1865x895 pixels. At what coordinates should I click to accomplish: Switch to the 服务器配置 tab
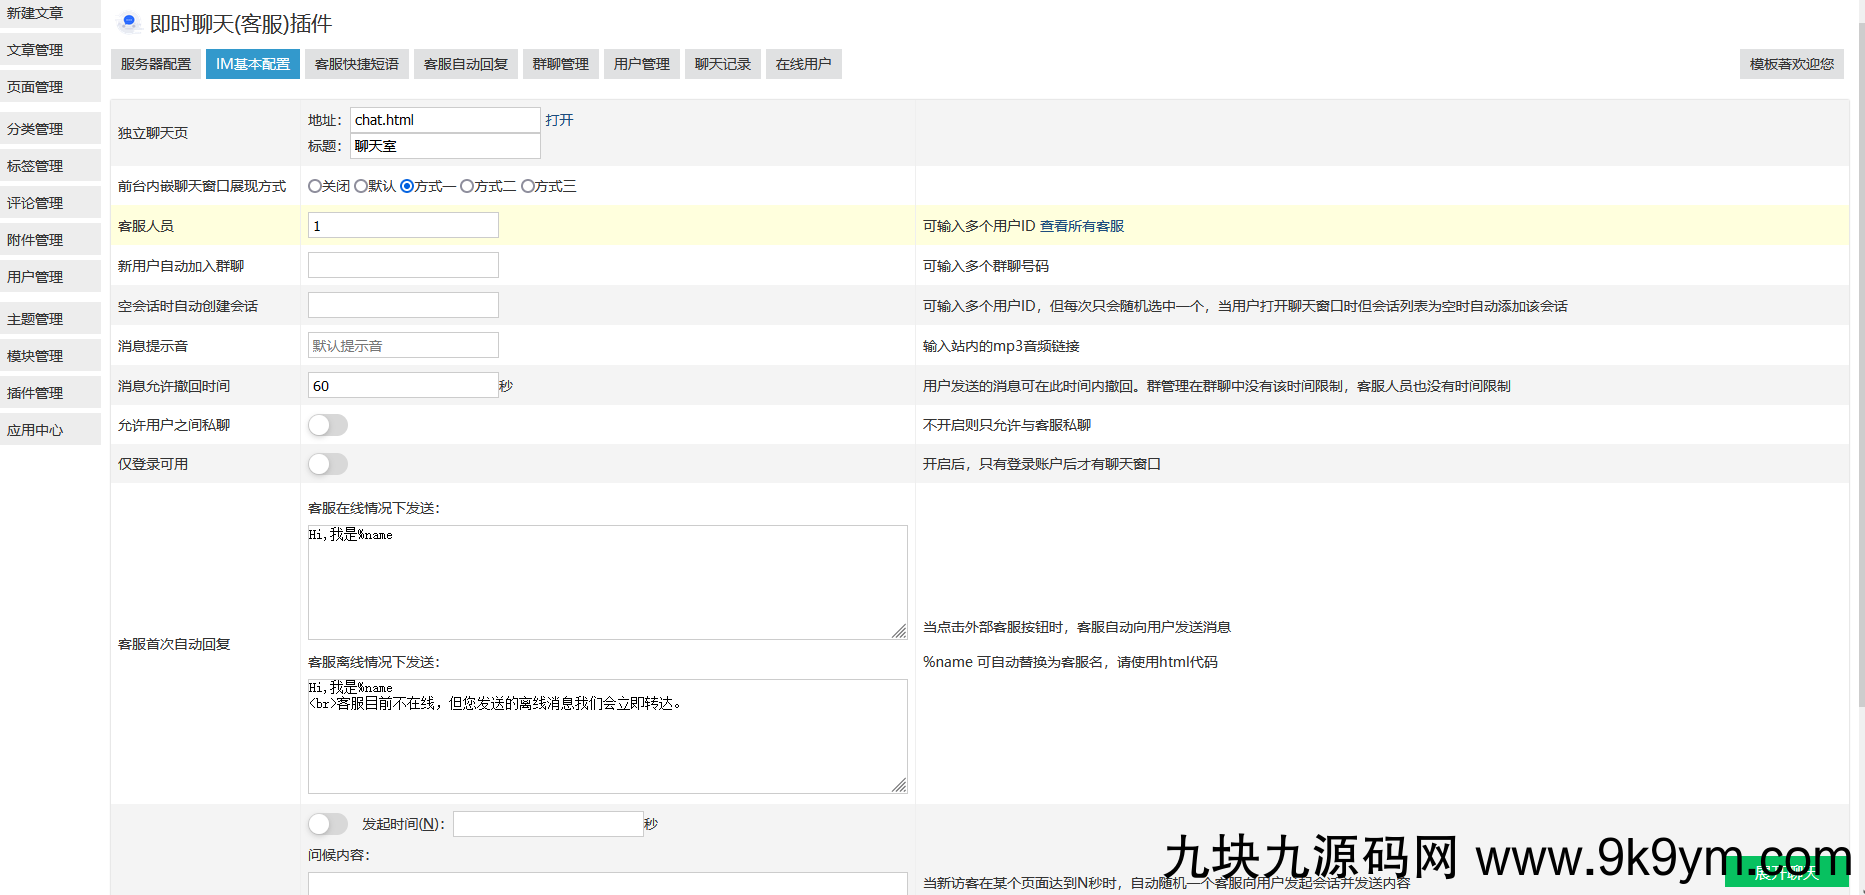[156, 64]
